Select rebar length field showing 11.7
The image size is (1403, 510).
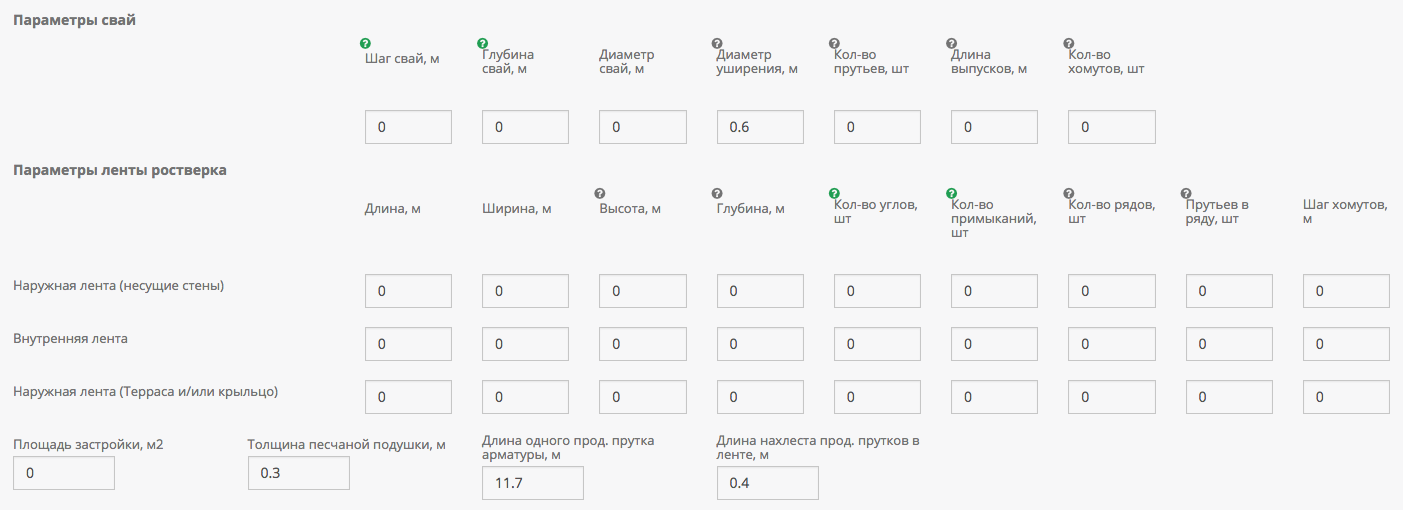(532, 483)
